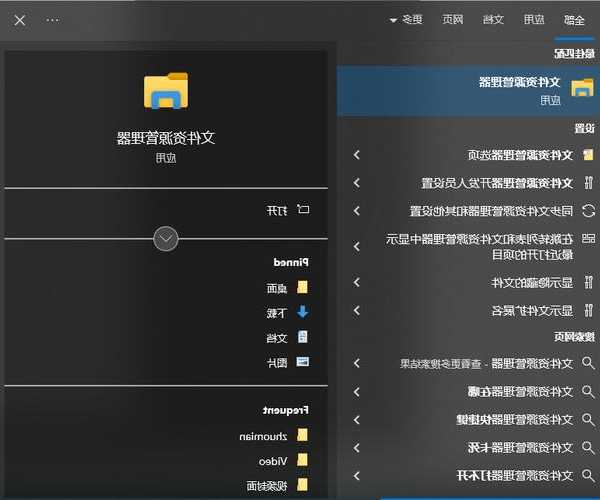The image size is (600, 500).
Task: Click search icon of 文件资源管理器卡死
Action: click(x=588, y=447)
